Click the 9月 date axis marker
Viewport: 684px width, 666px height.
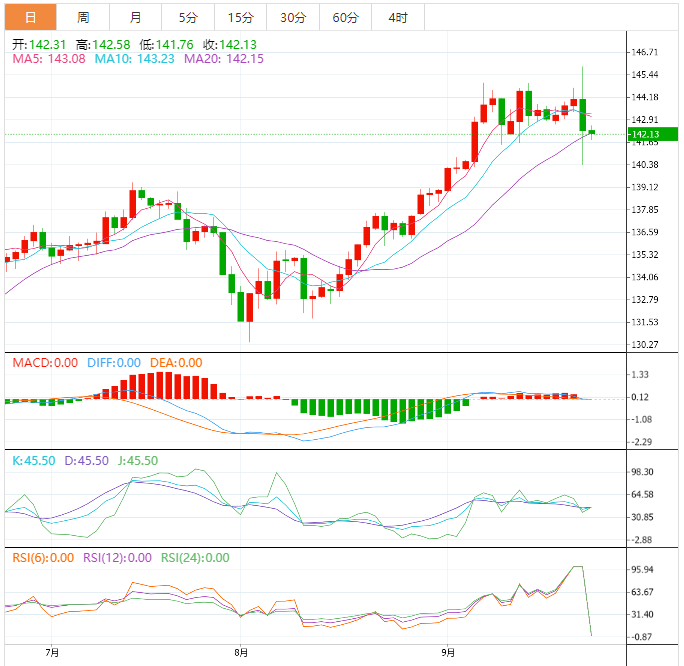click(x=449, y=653)
